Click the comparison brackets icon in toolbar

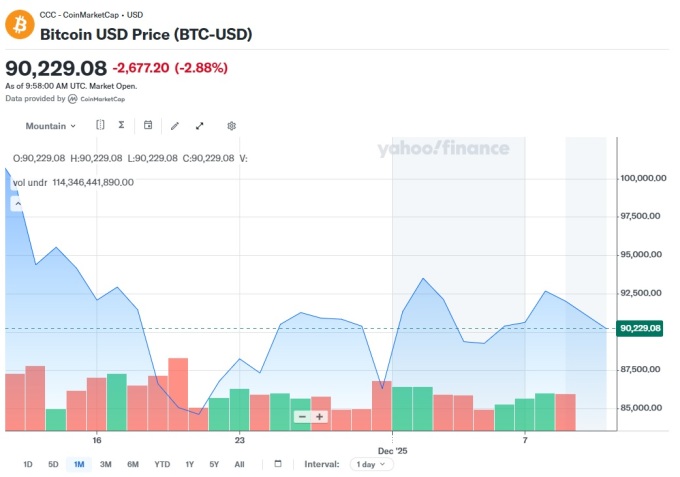click(x=100, y=126)
